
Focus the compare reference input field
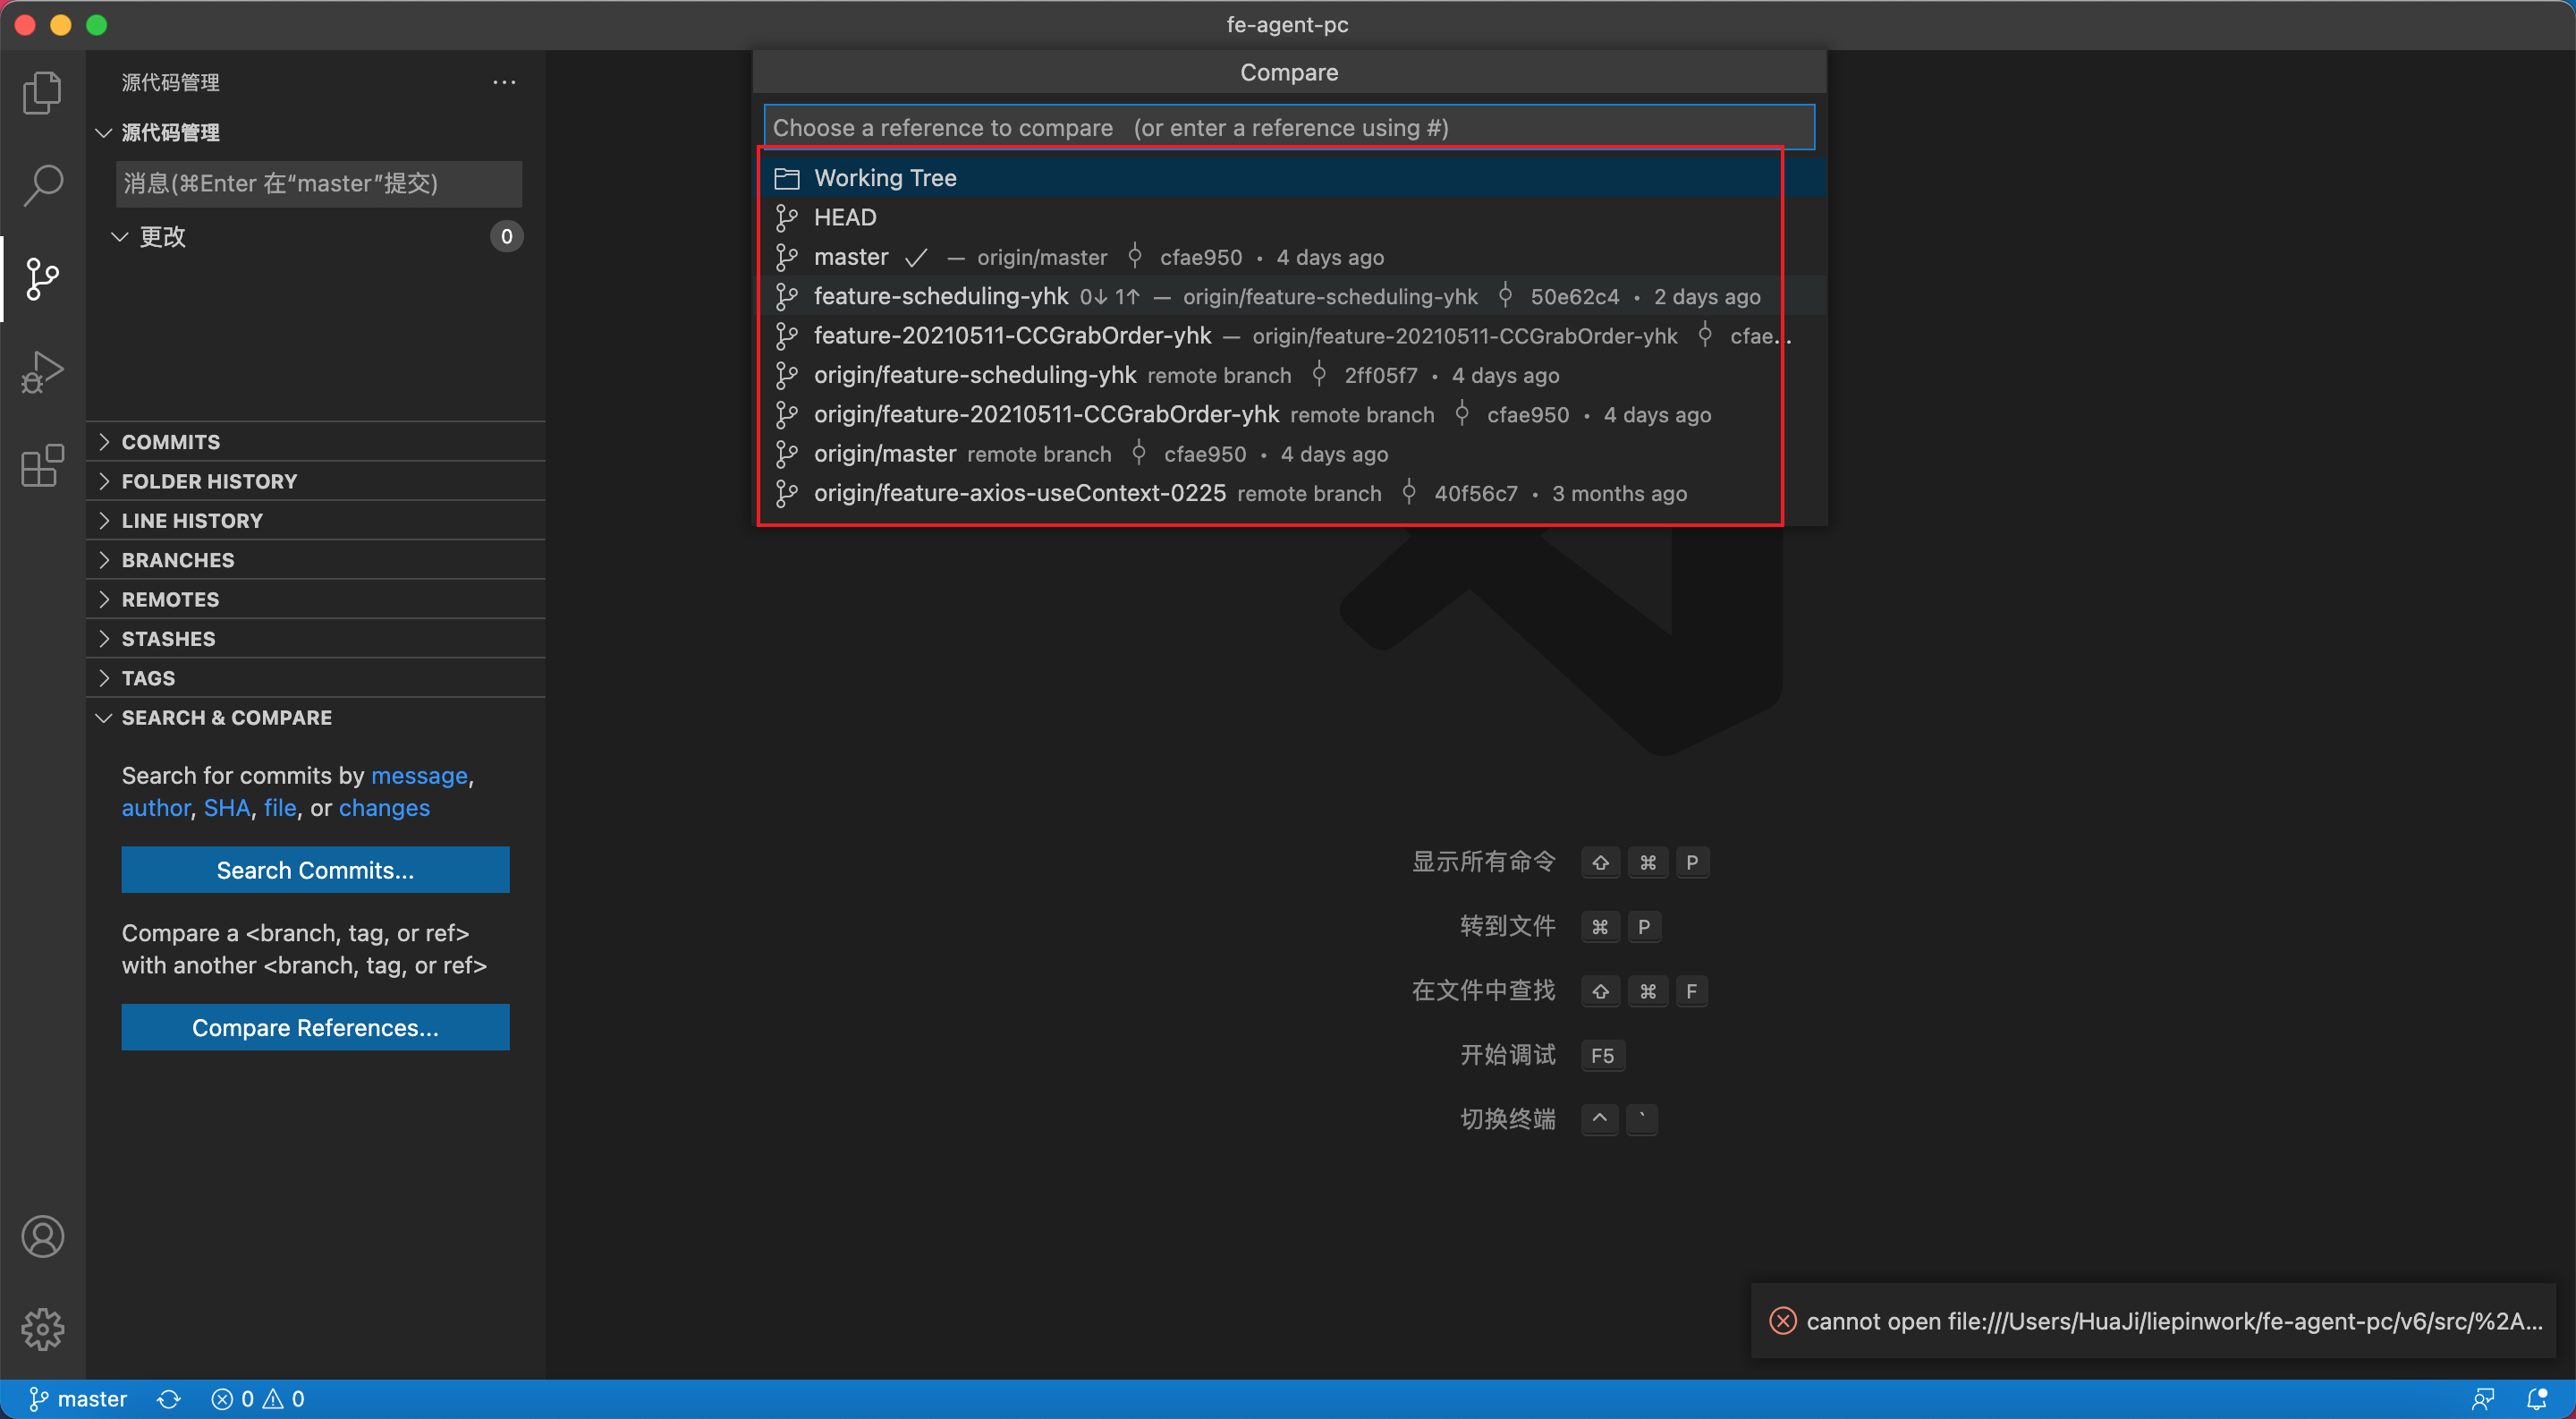coord(1288,128)
